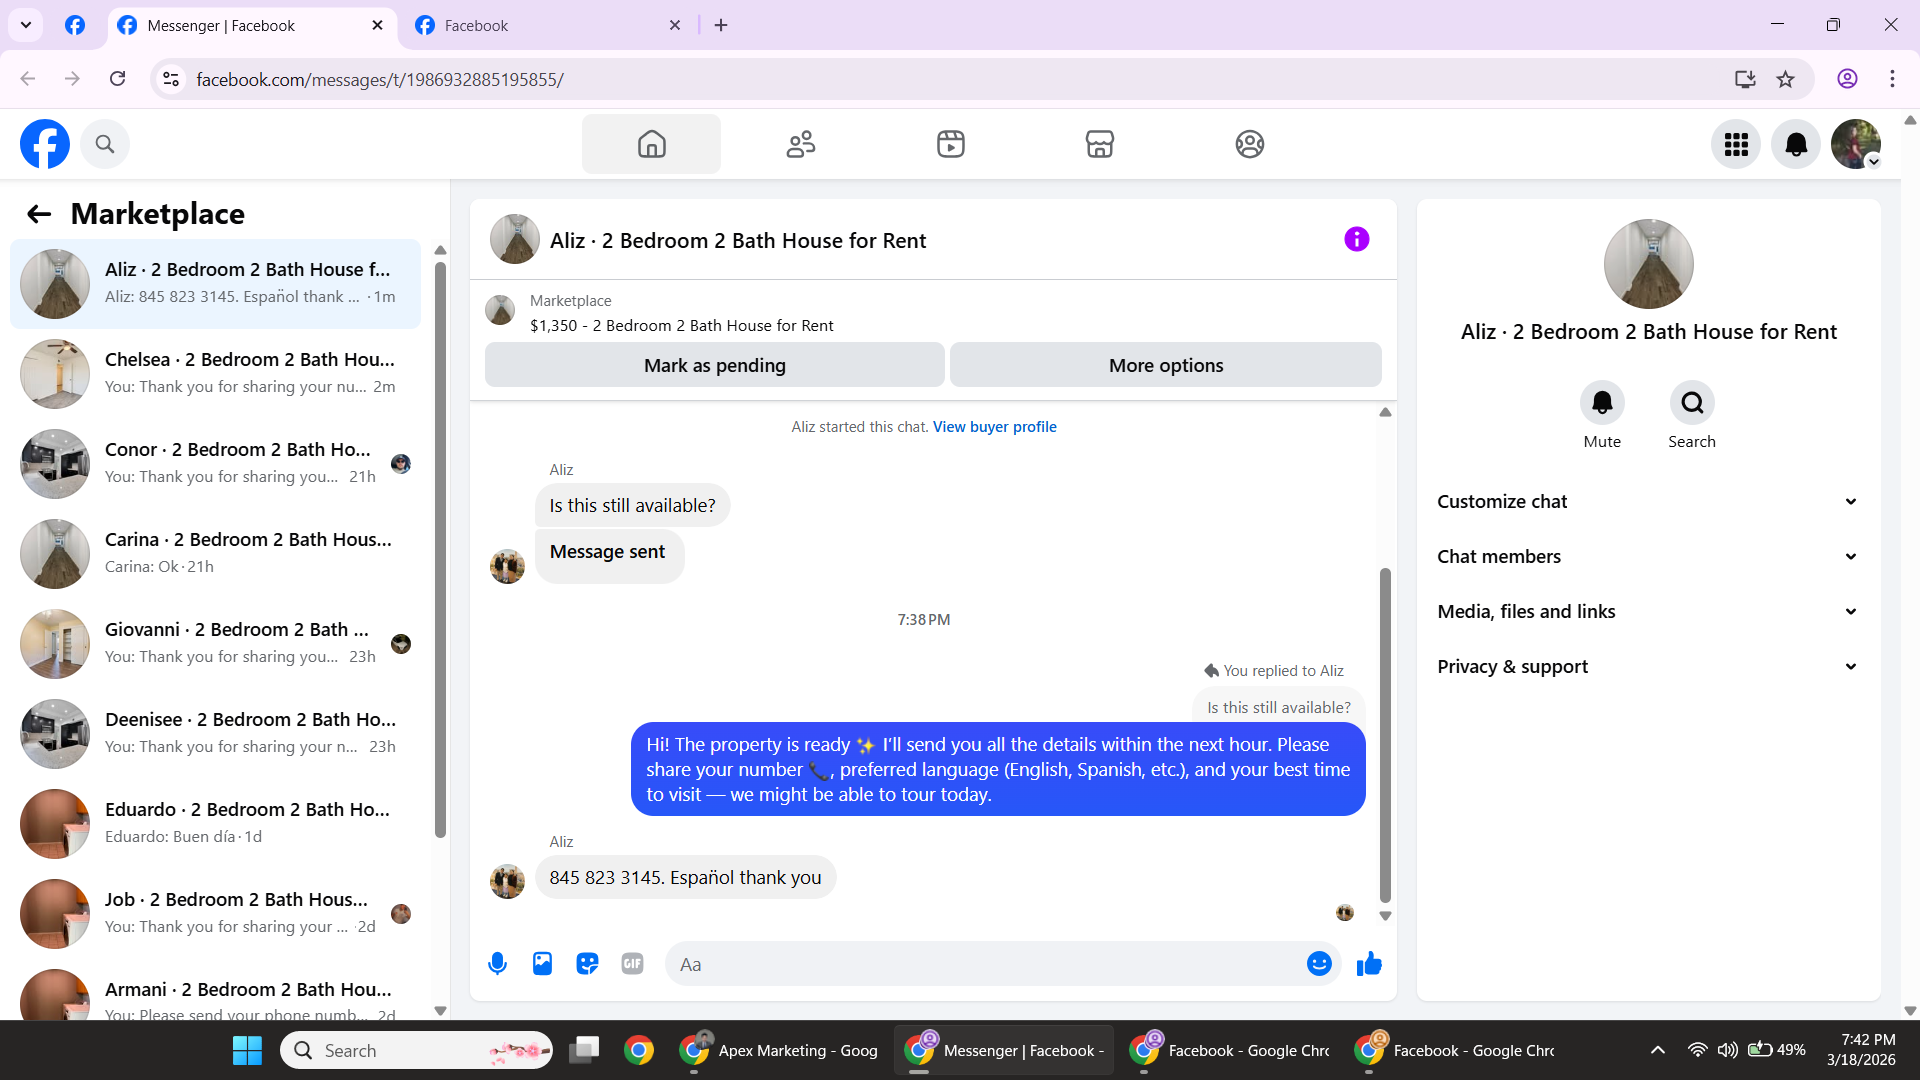The image size is (1920, 1080).
Task: Open the emoji picker in message box
Action: (1319, 964)
